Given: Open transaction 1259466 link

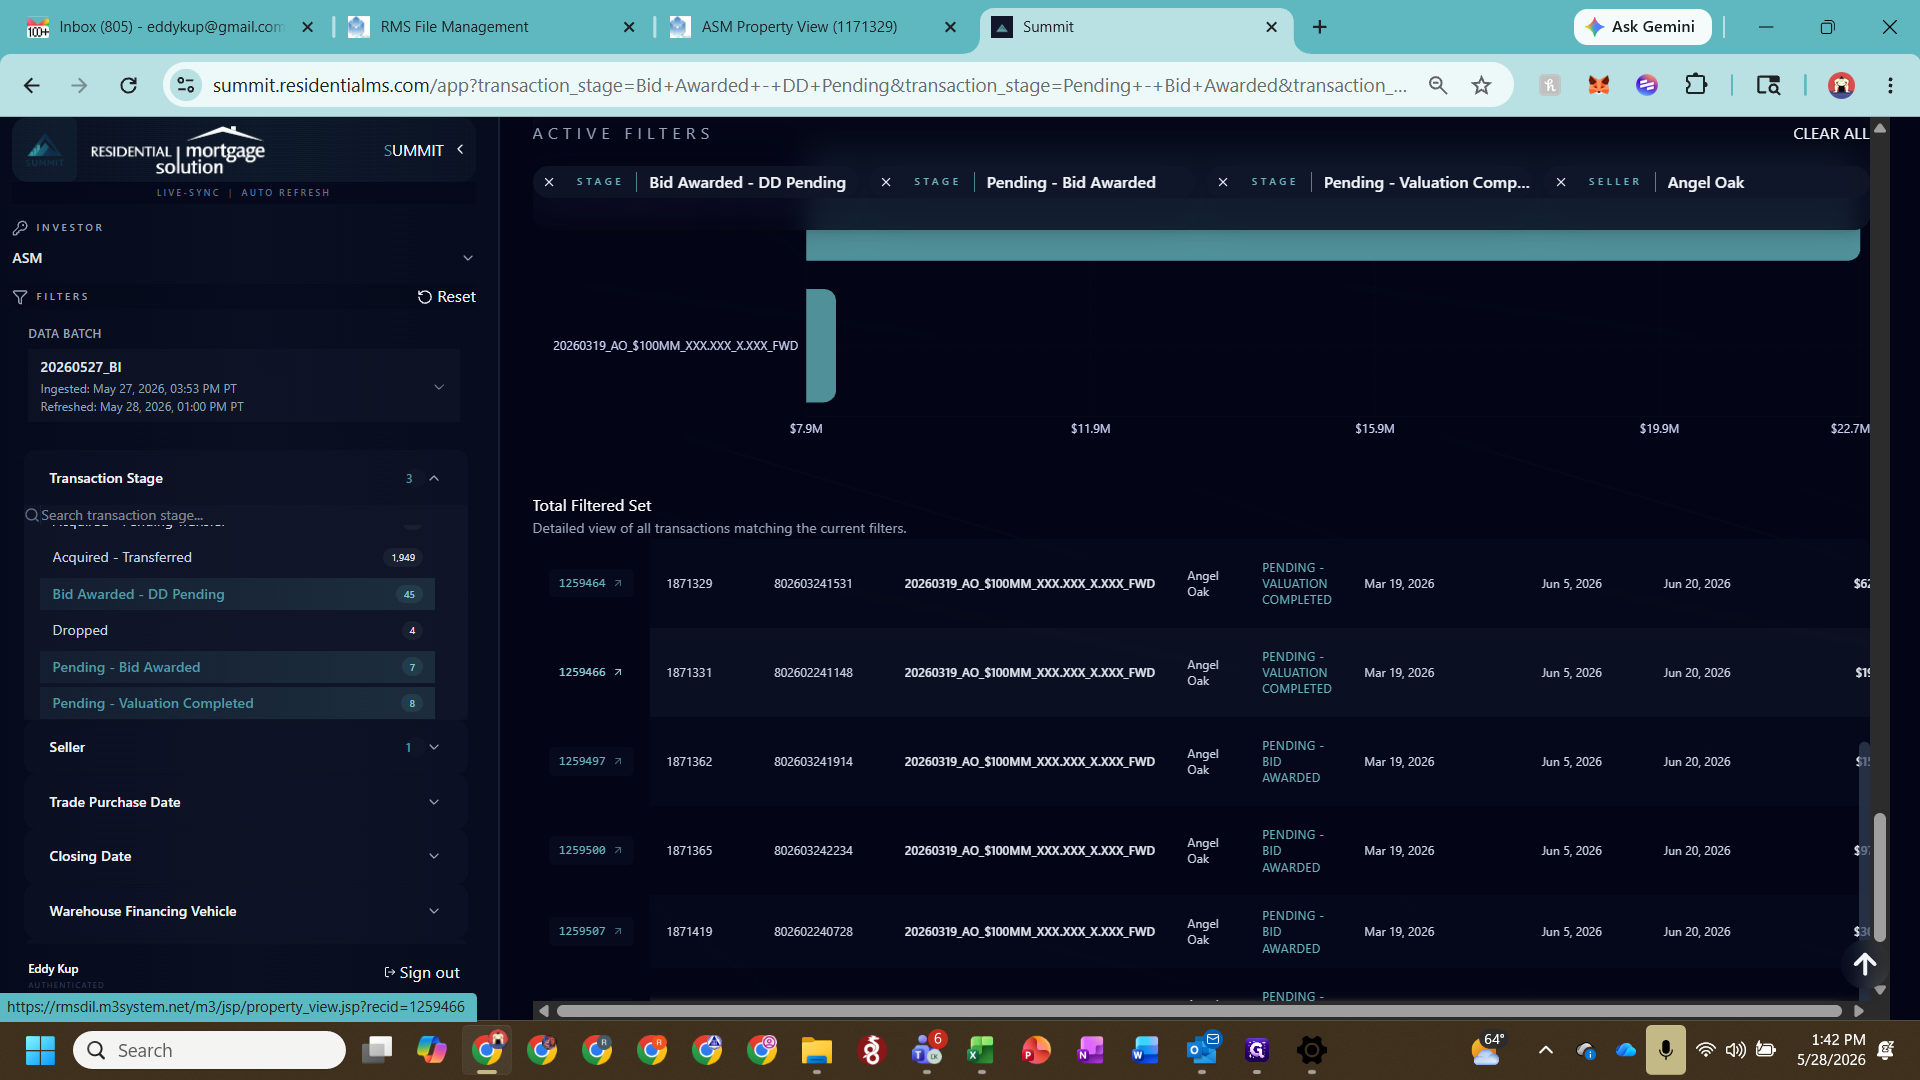Looking at the screenshot, I should (590, 672).
